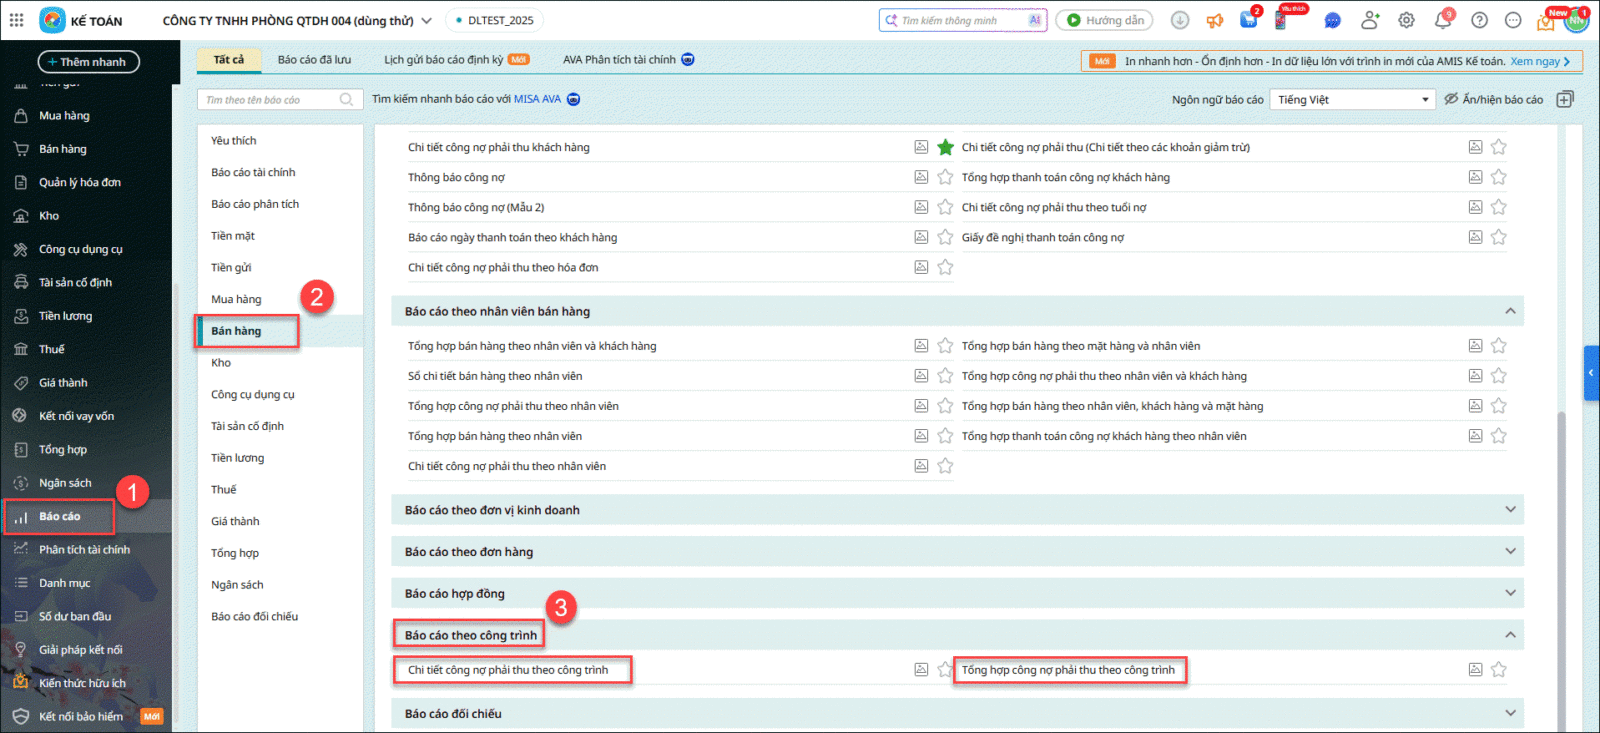Viewport: 1600px width, 733px height.
Task: Favorite the Thông báo công nợ report star
Action: [945, 177]
